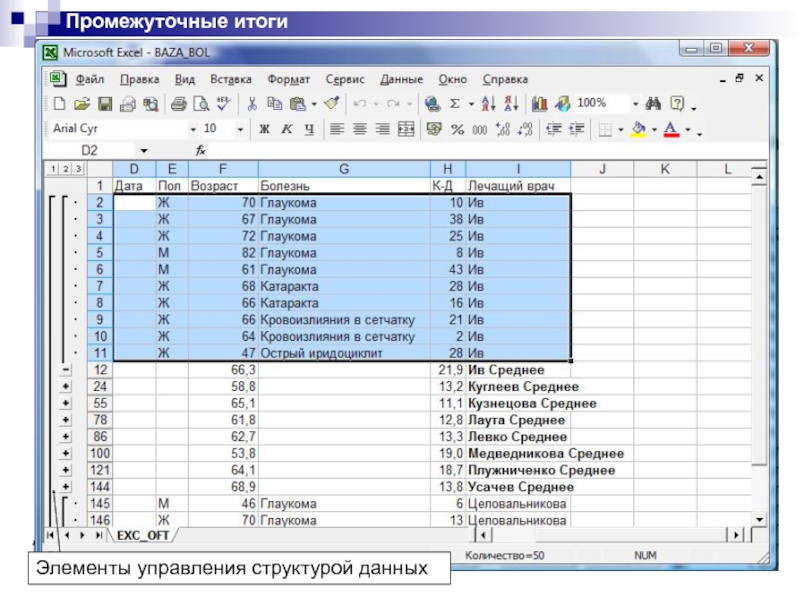Click the Cut scissors icon

[252, 103]
